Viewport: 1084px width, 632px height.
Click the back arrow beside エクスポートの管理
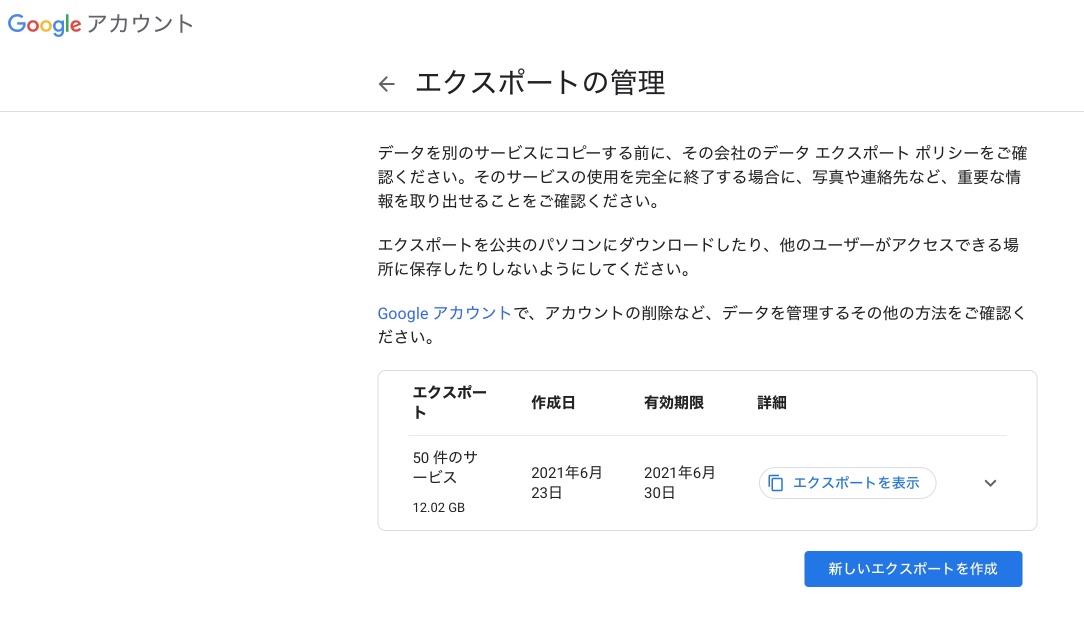(387, 84)
